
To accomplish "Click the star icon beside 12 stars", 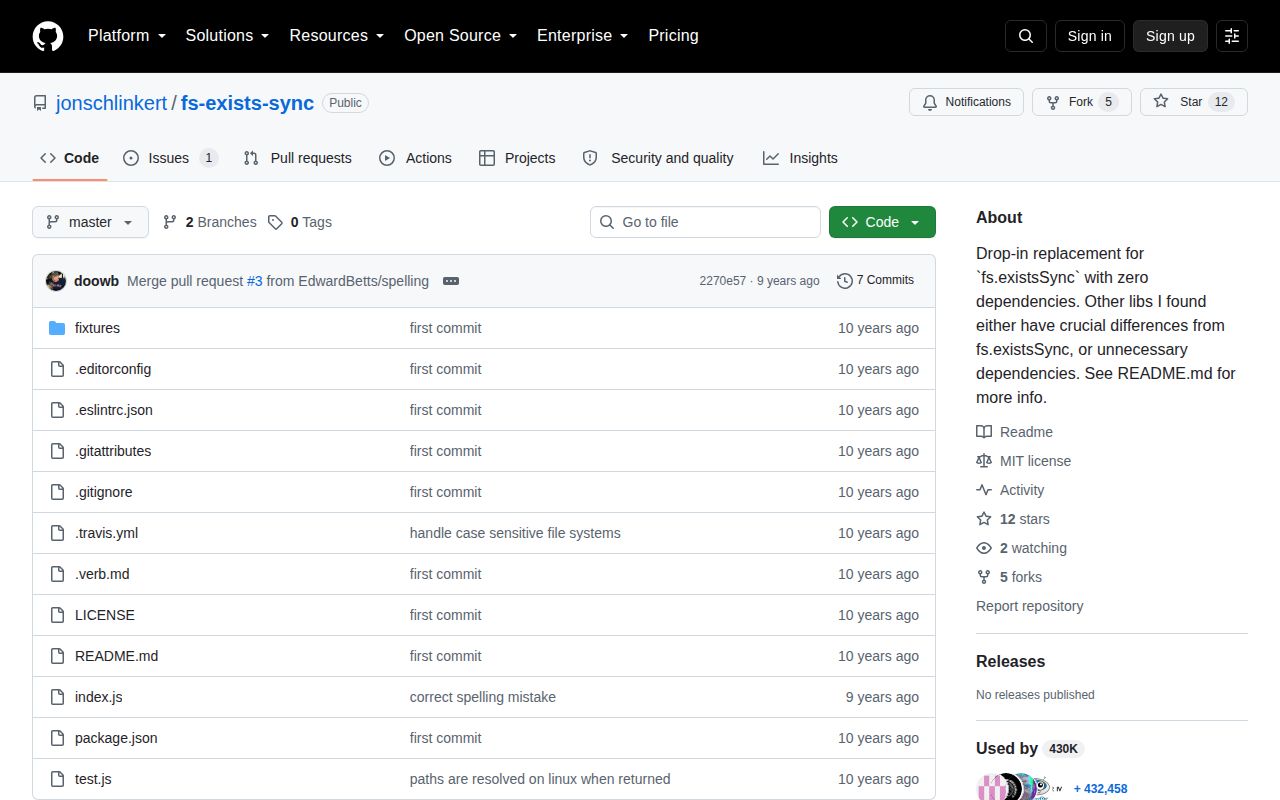I will [984, 519].
